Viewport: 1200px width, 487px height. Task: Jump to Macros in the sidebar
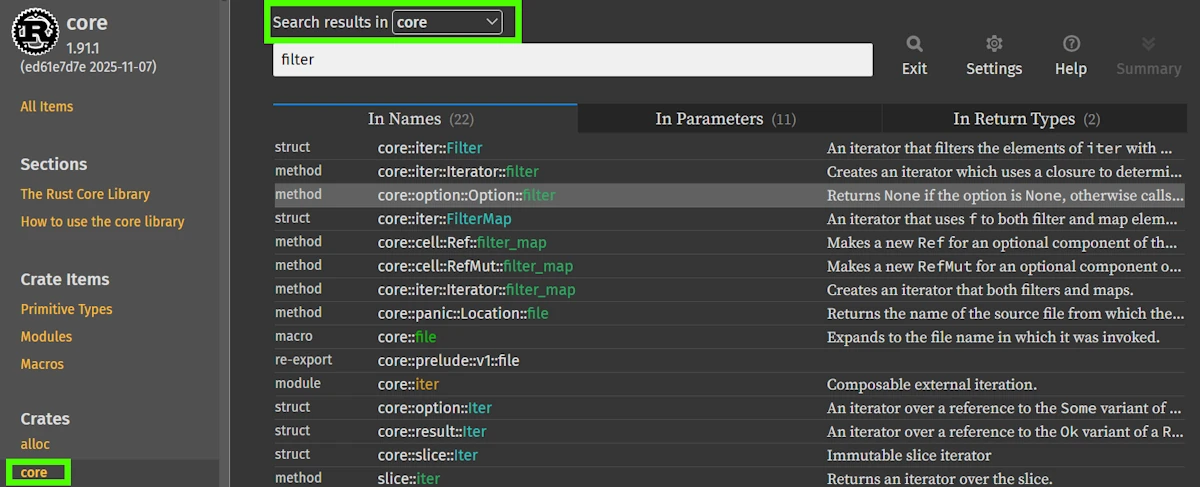tap(42, 364)
